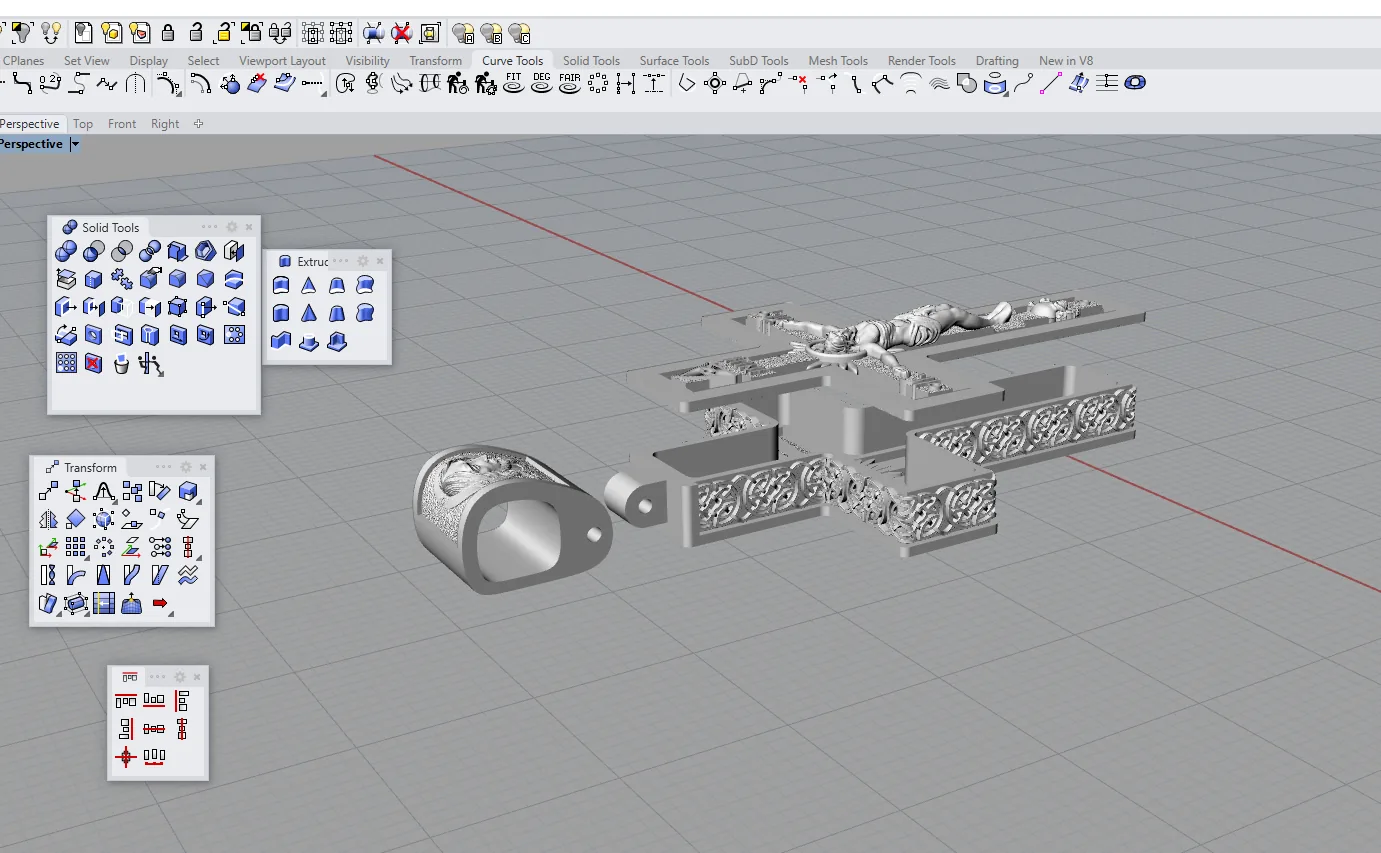This screenshot has width=1381, height=853.
Task: Choose the Boolean Difference icon in Solid Tools
Action: tap(94, 251)
